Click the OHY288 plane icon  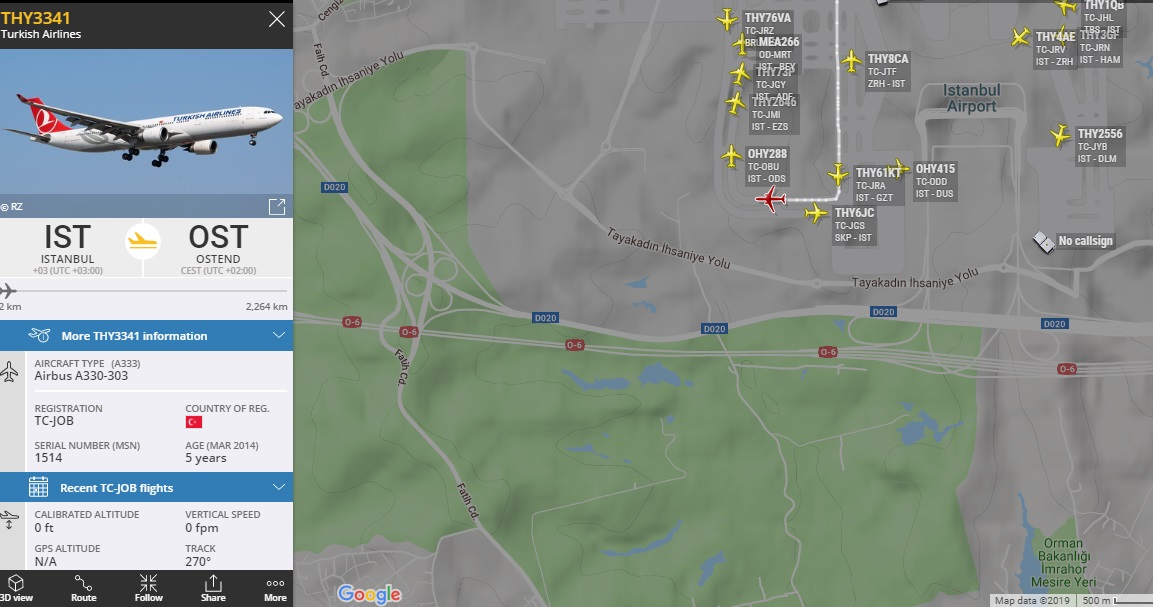(733, 156)
